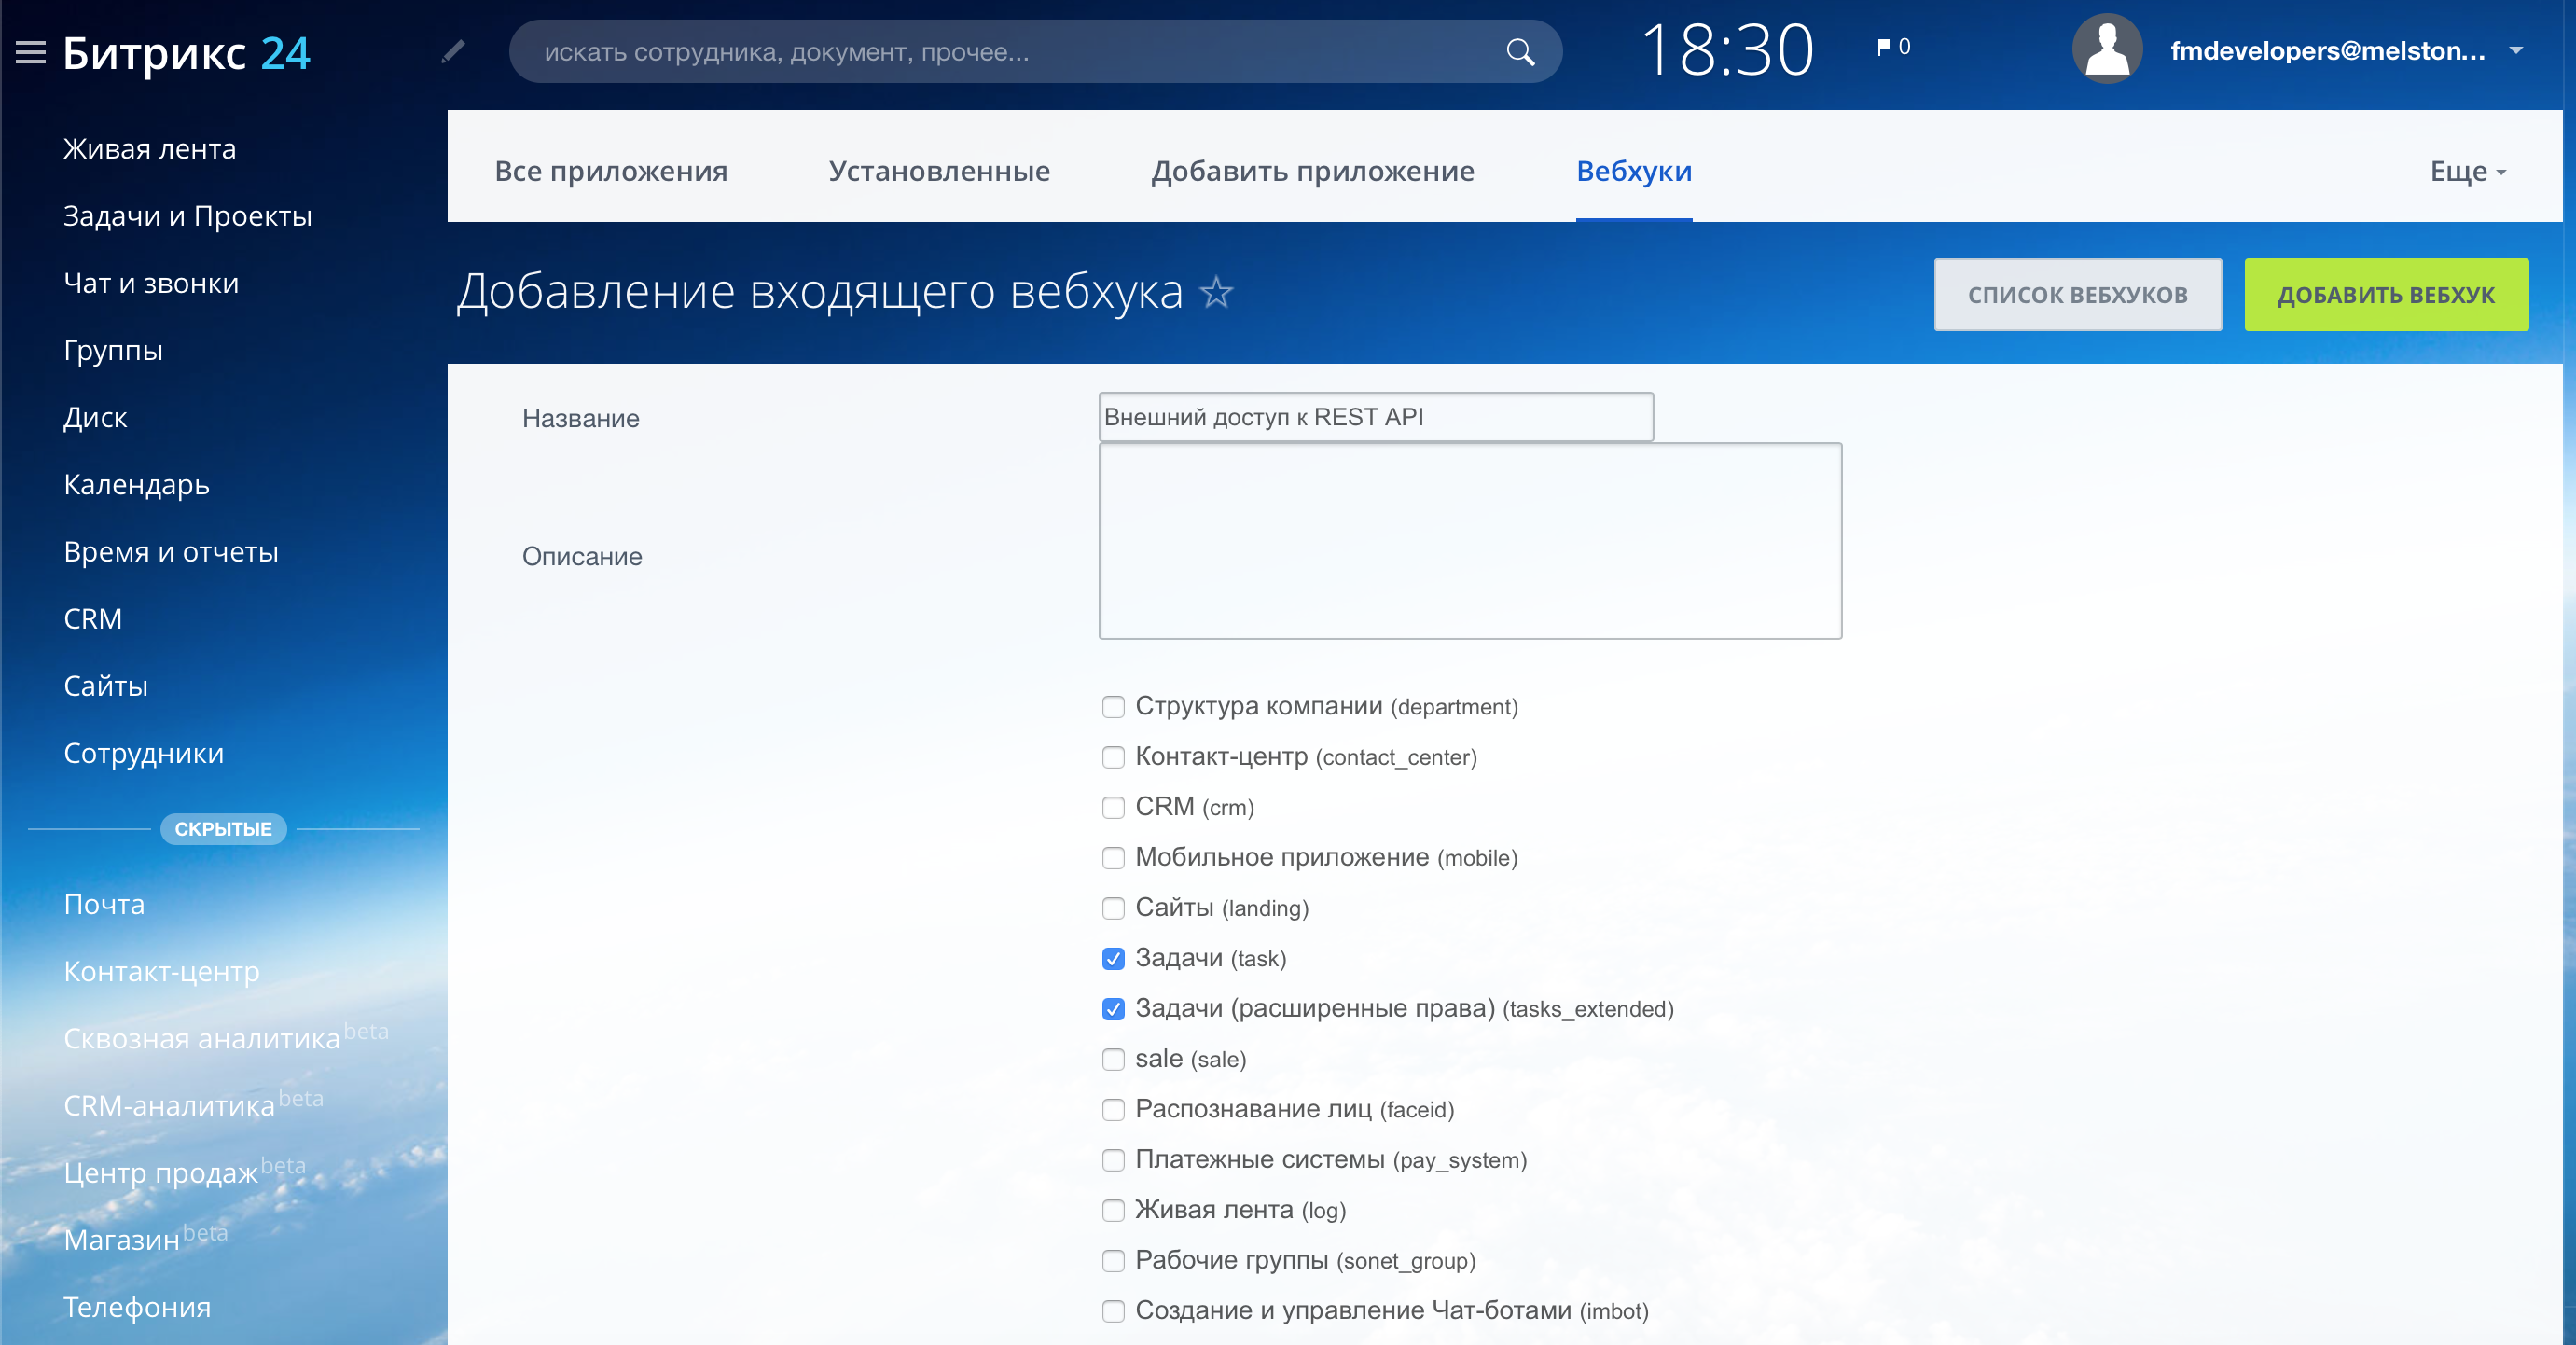2576x1345 pixels.
Task: Enable Структура компании (department) checkbox
Action: click(x=1113, y=707)
